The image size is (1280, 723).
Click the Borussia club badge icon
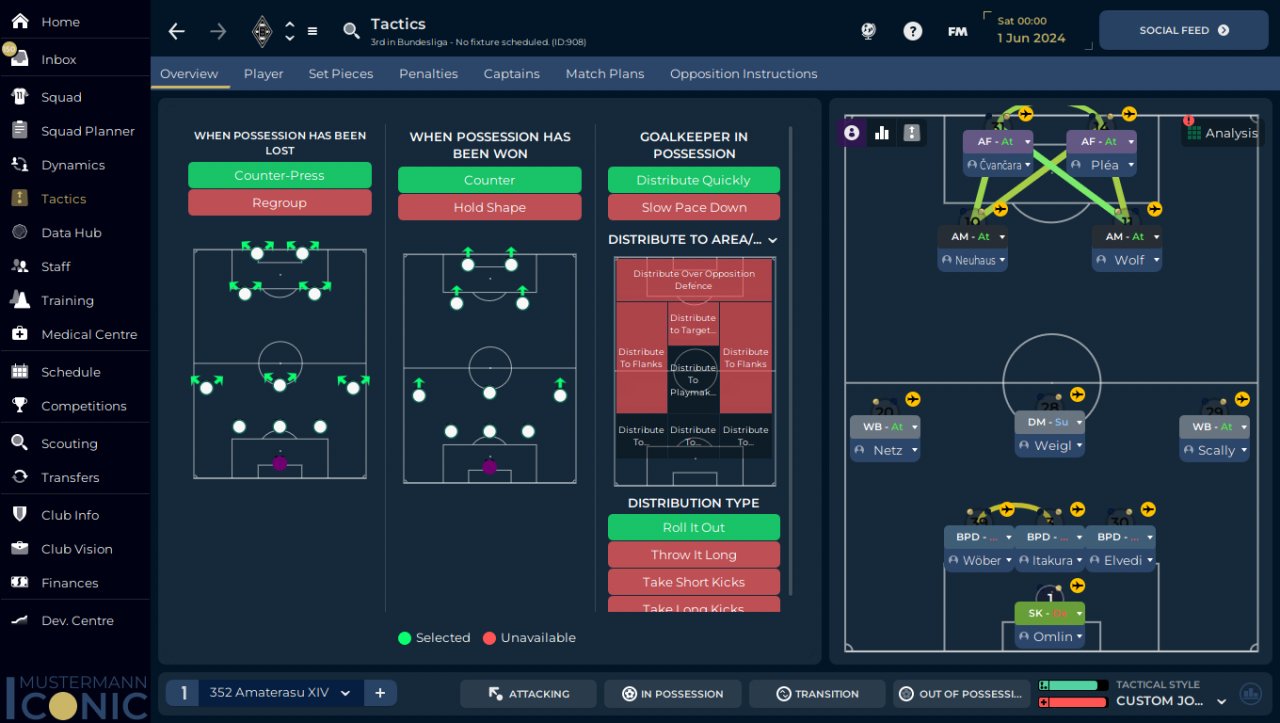[262, 31]
